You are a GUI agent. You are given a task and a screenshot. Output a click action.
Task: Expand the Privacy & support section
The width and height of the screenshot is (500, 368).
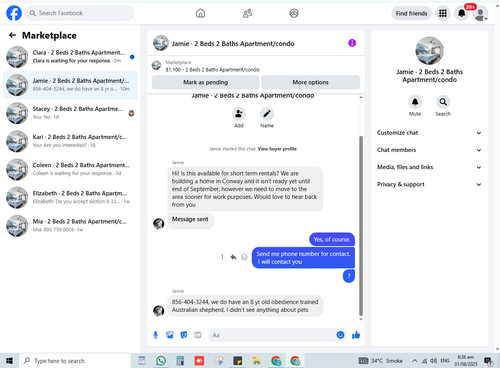coord(429,184)
